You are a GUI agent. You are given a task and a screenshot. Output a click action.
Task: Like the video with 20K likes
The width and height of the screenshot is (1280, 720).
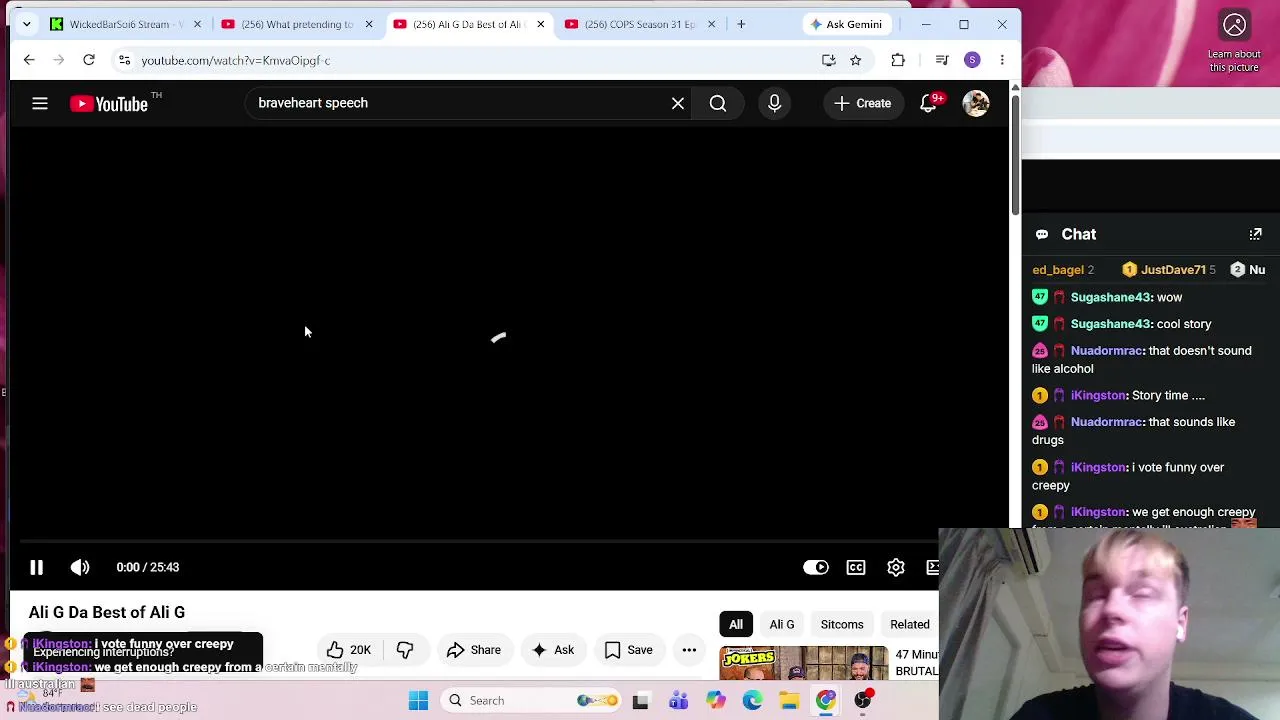(348, 650)
